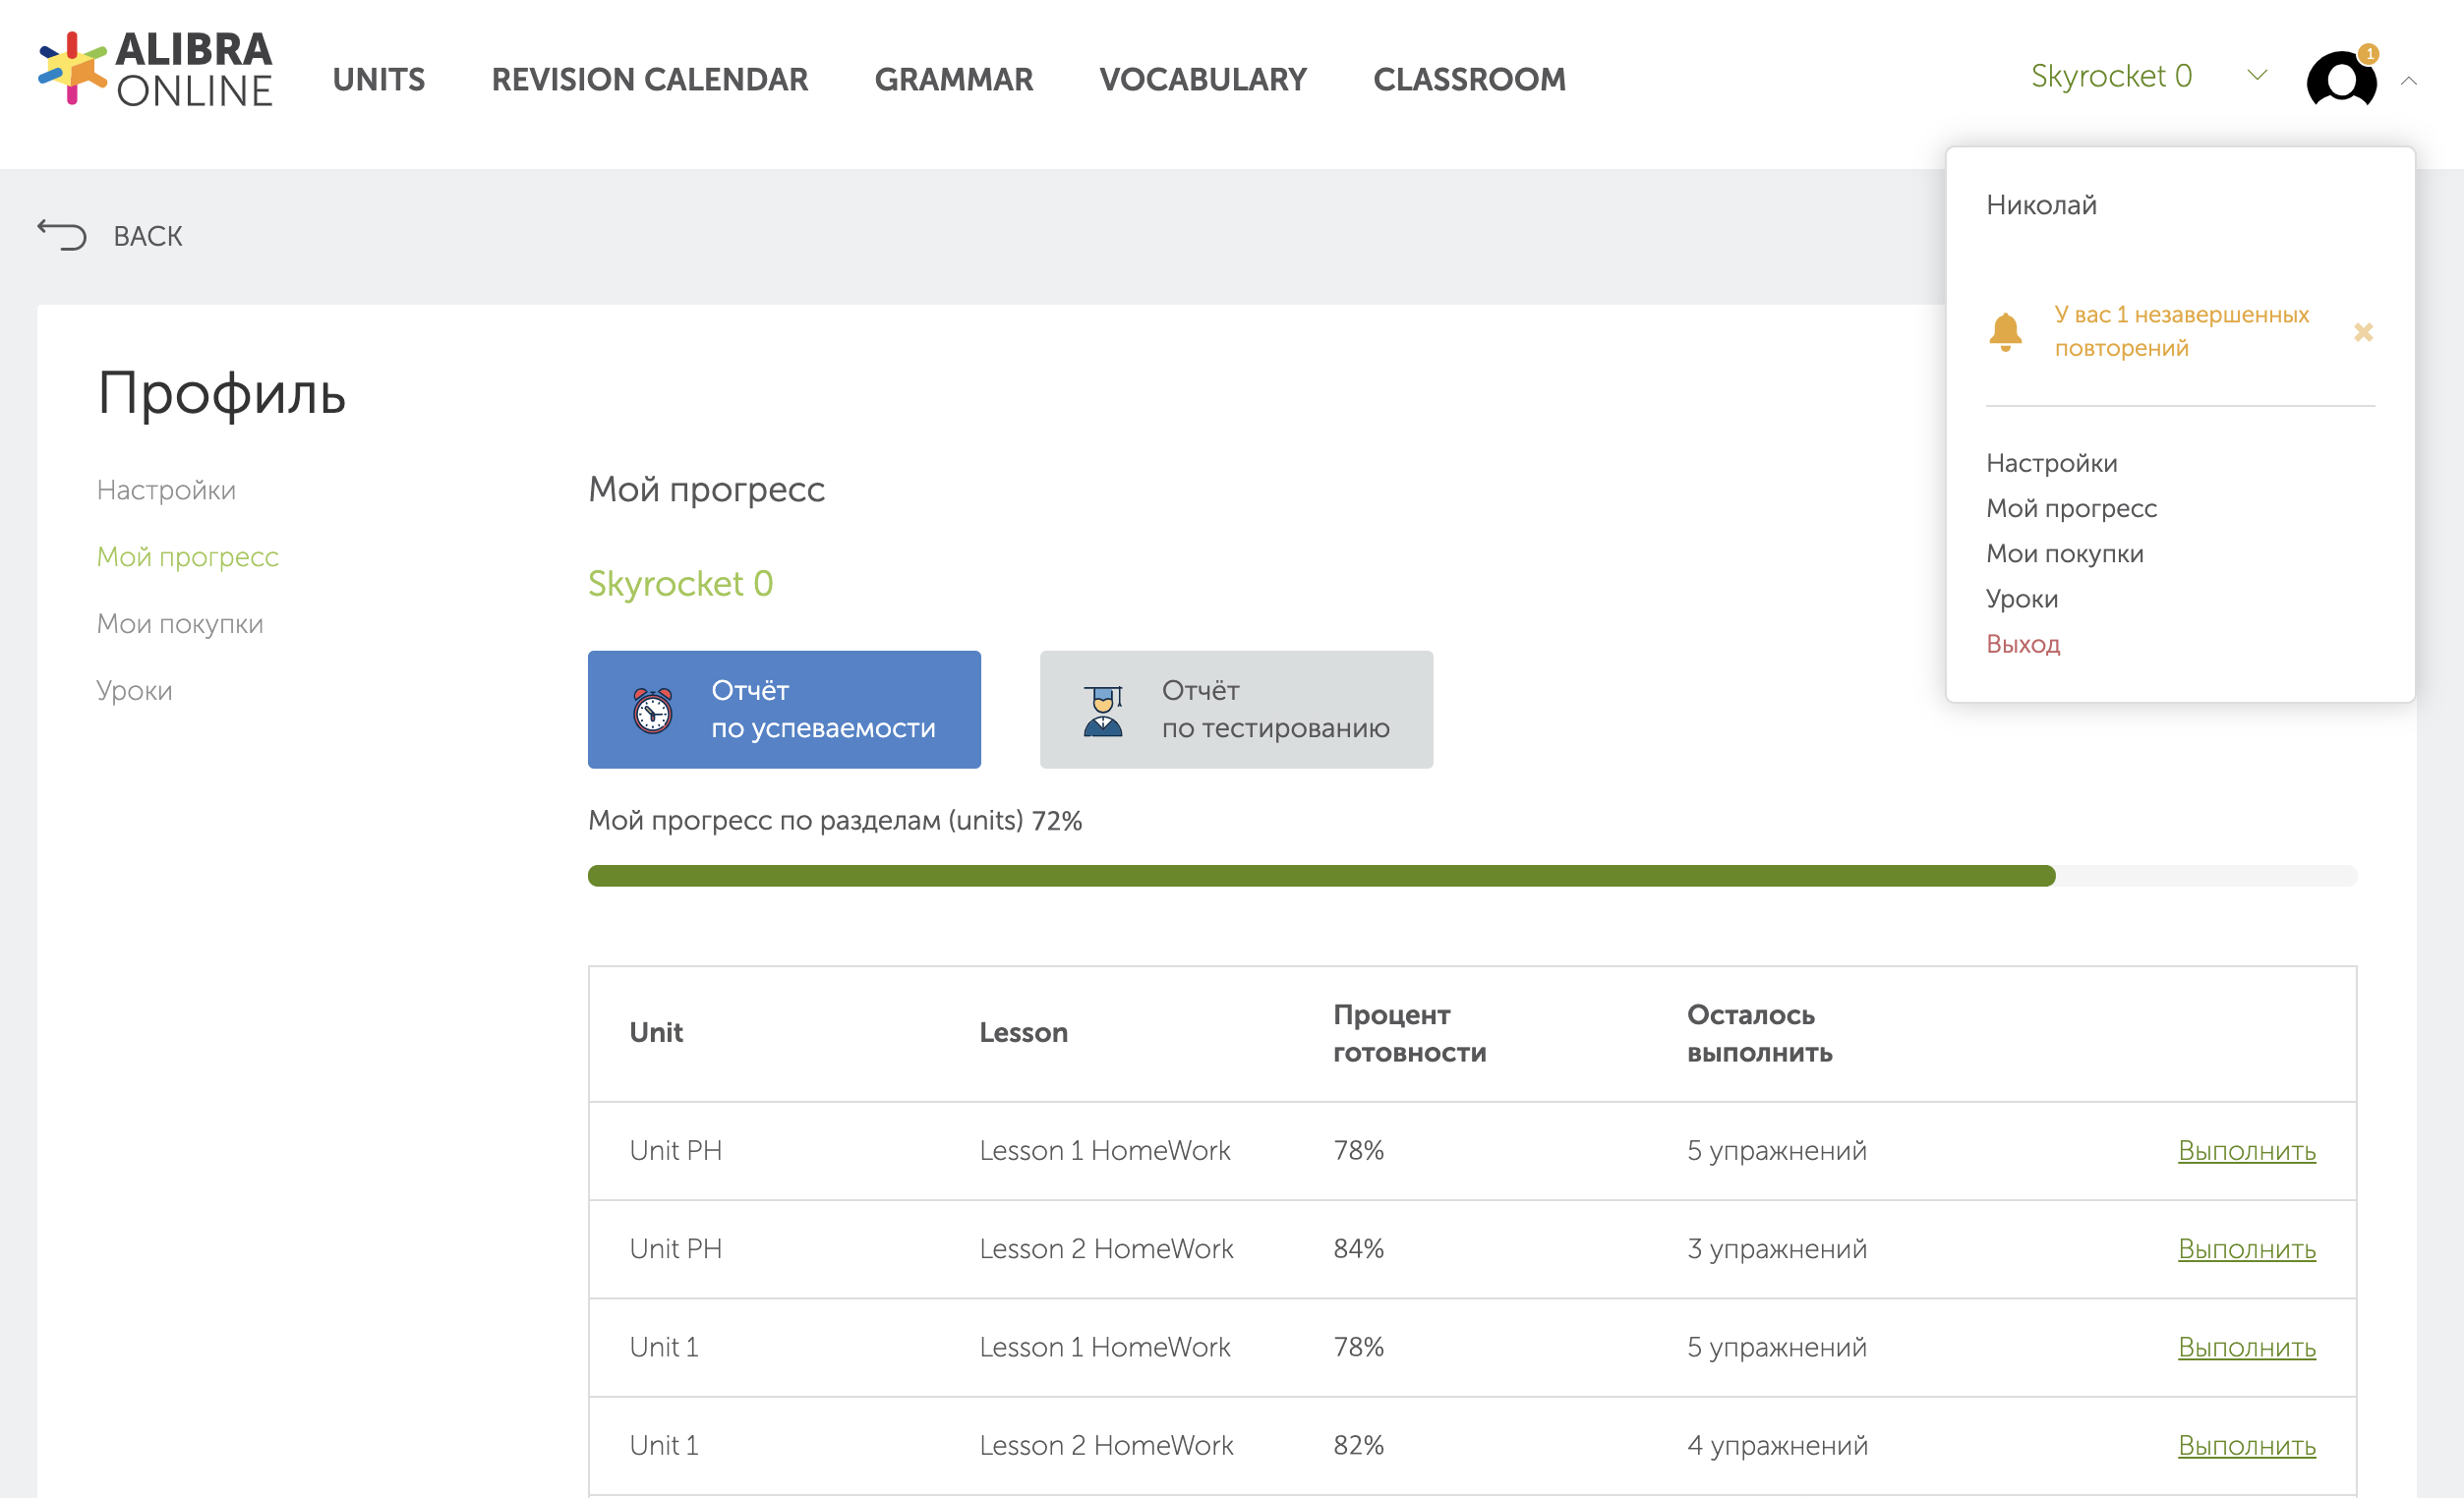The height and width of the screenshot is (1498, 2464).
Task: Expand the Skyrocket 0 course dropdown
Action: pos(2110,76)
